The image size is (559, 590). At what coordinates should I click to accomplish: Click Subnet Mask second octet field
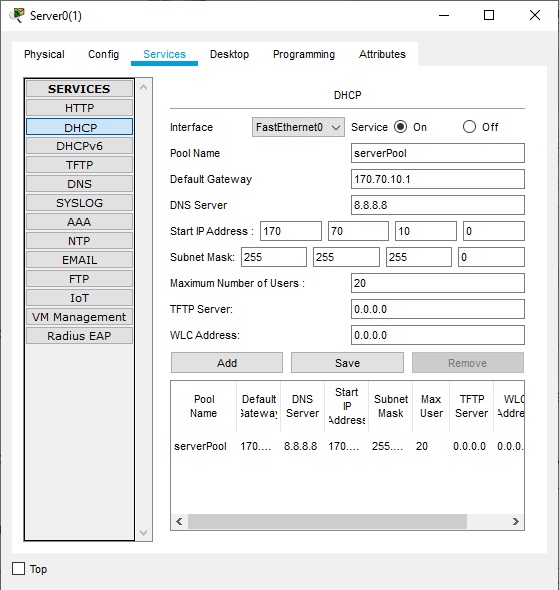(346, 257)
